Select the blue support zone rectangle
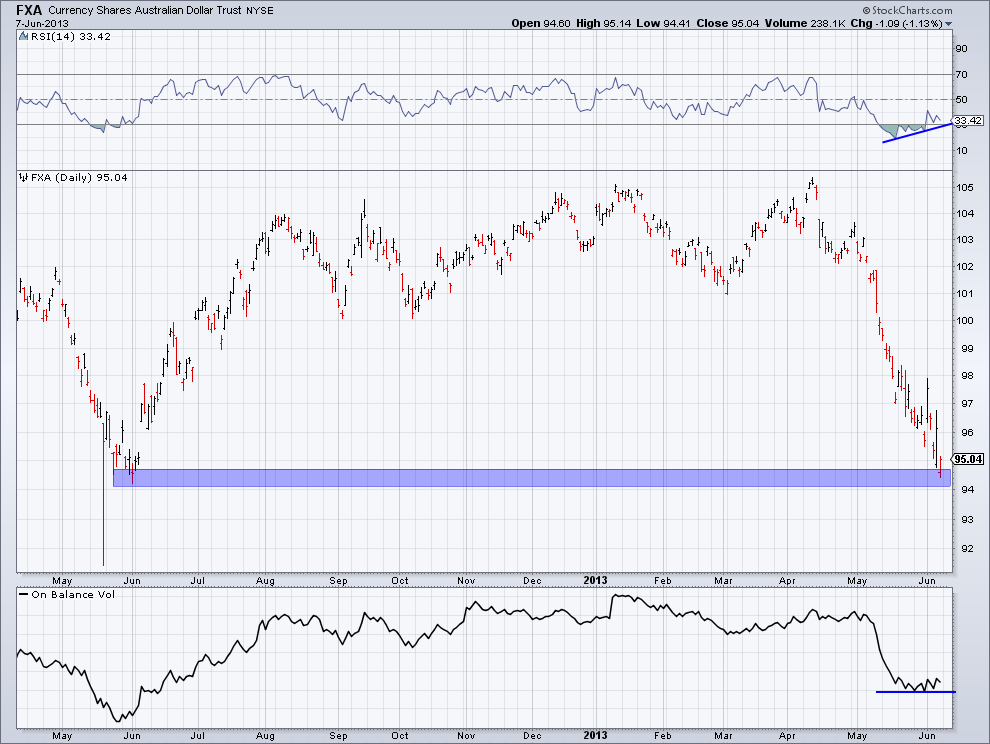Image resolution: width=990 pixels, height=744 pixels. (530, 478)
